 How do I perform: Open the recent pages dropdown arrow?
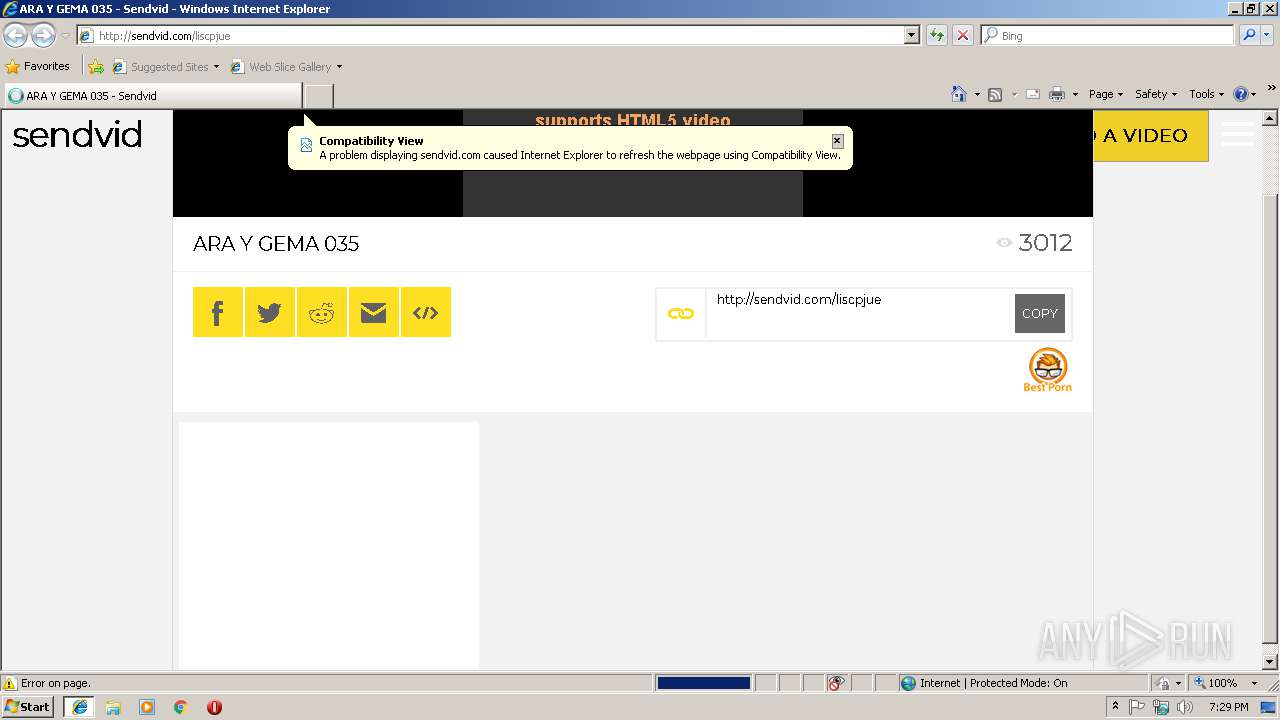coord(65,36)
